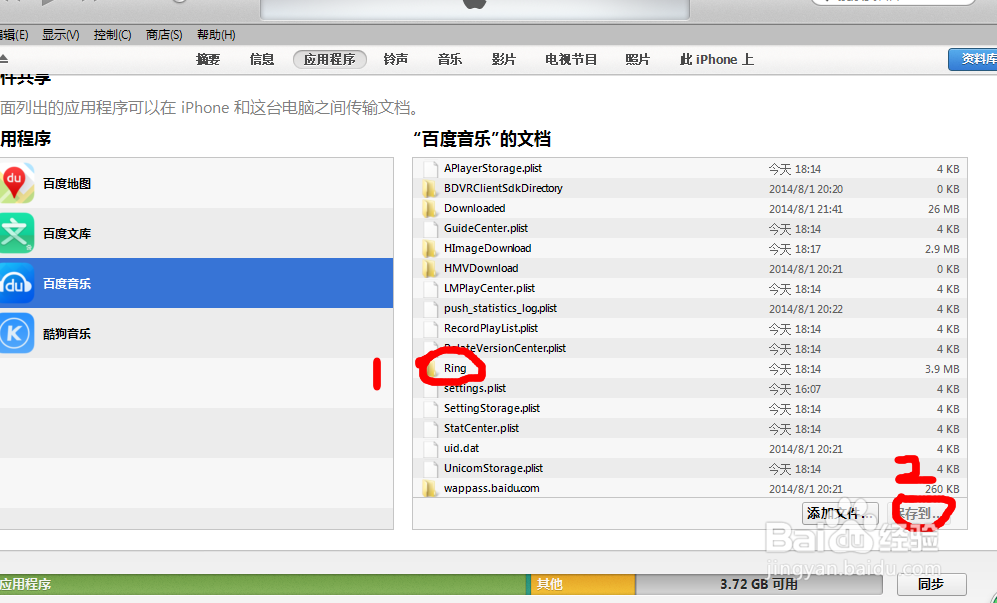Select the 应用程序 tab
The width and height of the screenshot is (997, 603).
[x=329, y=59]
